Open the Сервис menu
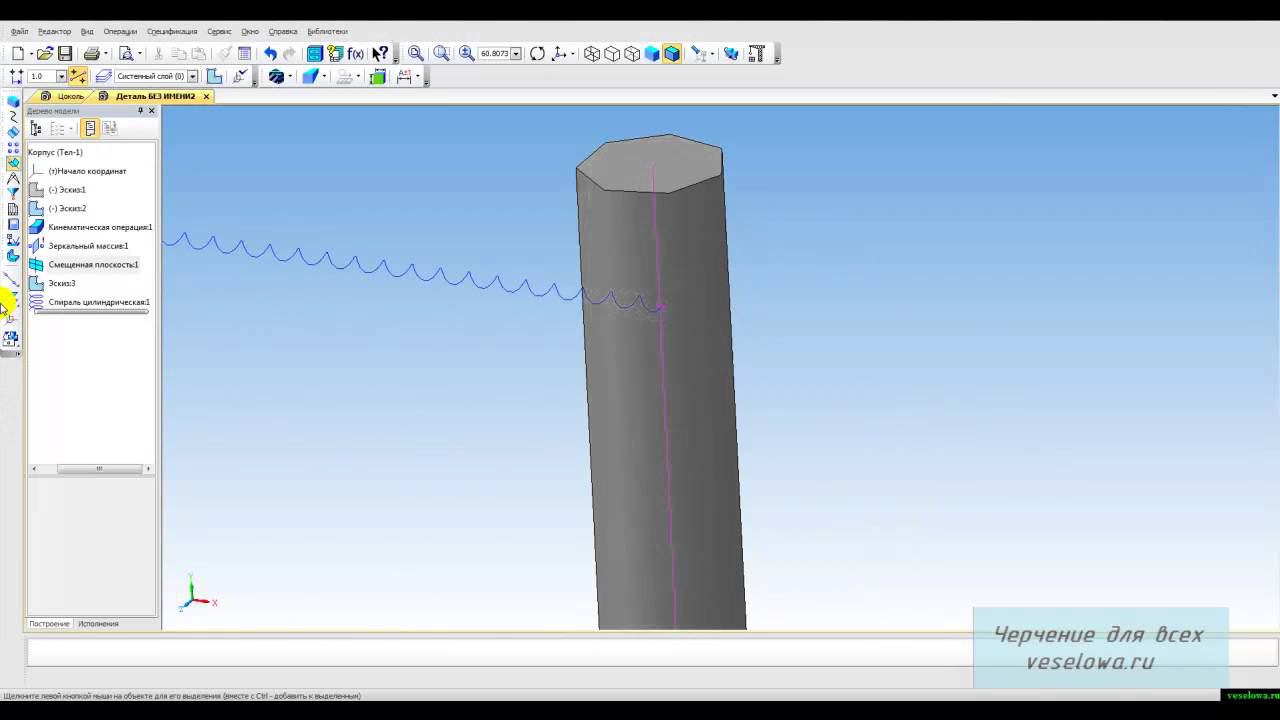The image size is (1280, 720). [x=219, y=31]
